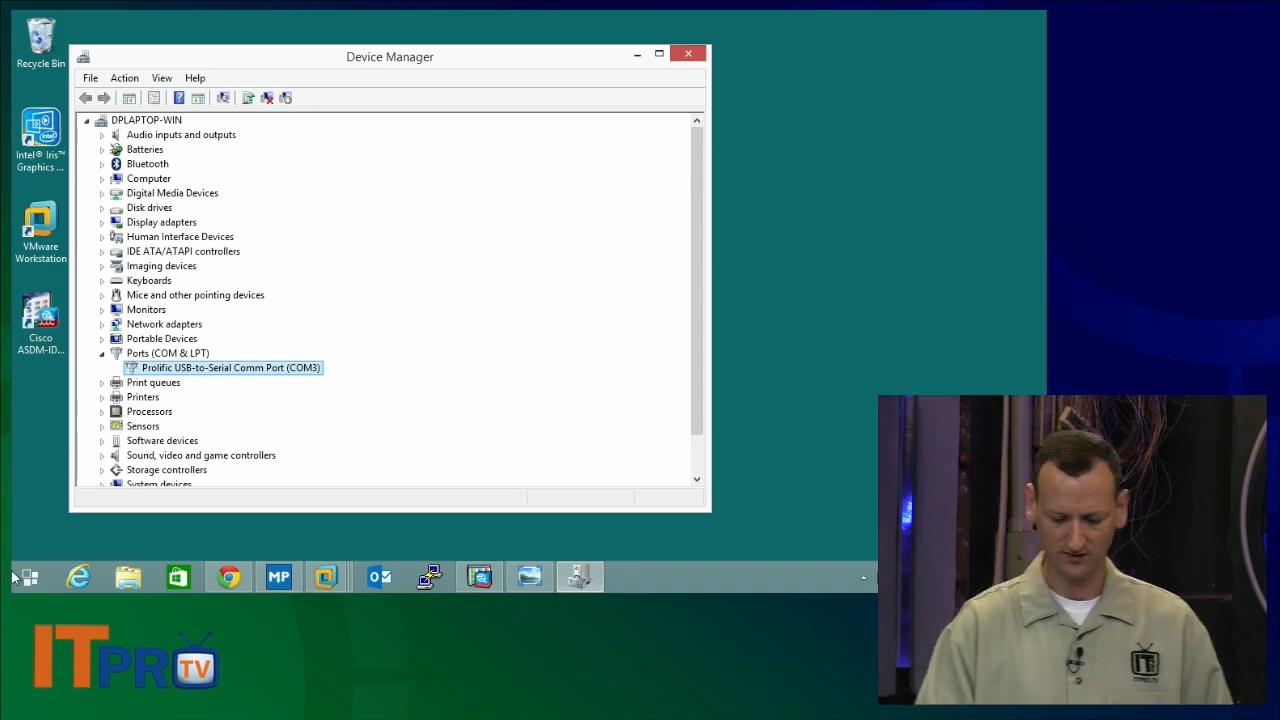Toggle the Show/Hide Action Pane toolbar icon
Viewport: 1280px width, 720px height.
[x=198, y=98]
